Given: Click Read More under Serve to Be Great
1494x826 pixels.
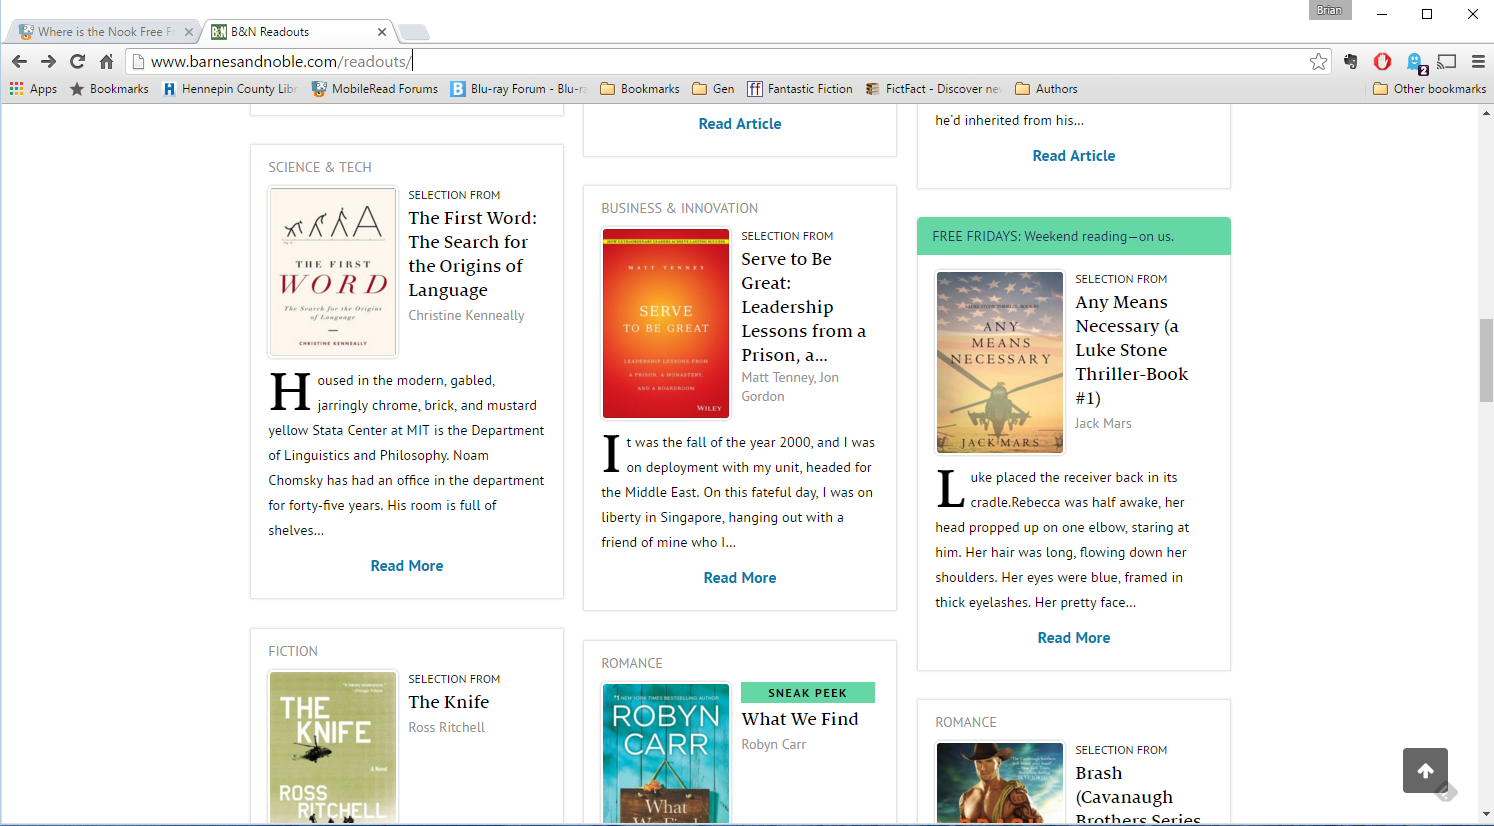Looking at the screenshot, I should point(740,578).
